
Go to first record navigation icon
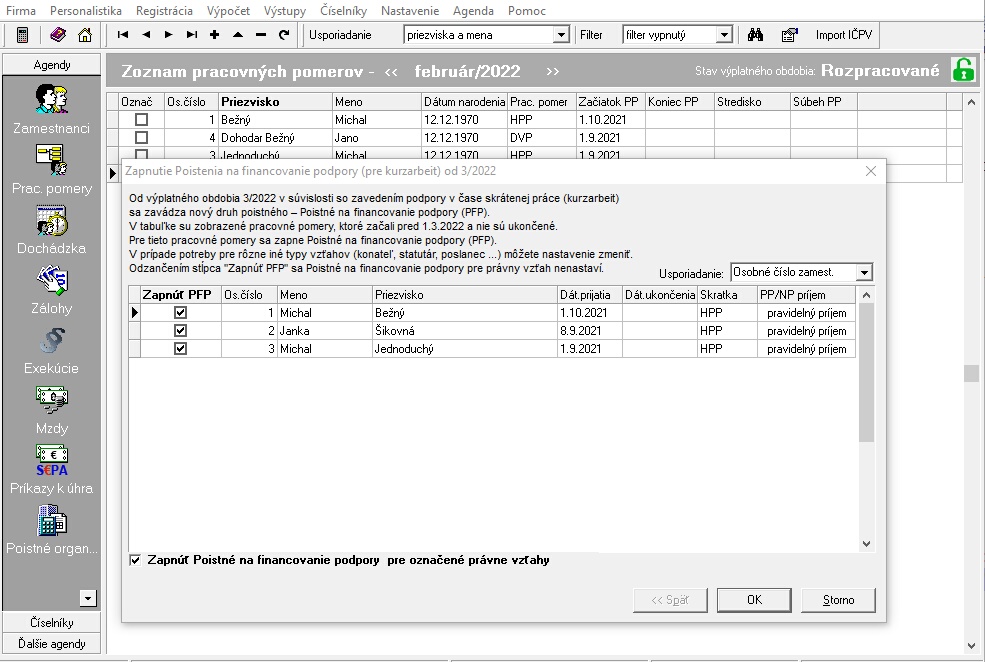122,35
